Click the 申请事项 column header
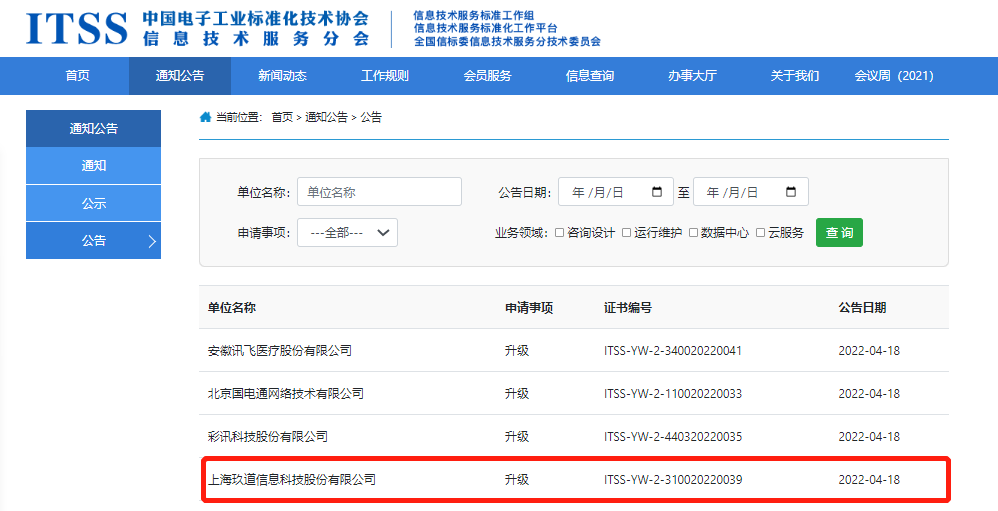998x511 pixels. [x=529, y=308]
